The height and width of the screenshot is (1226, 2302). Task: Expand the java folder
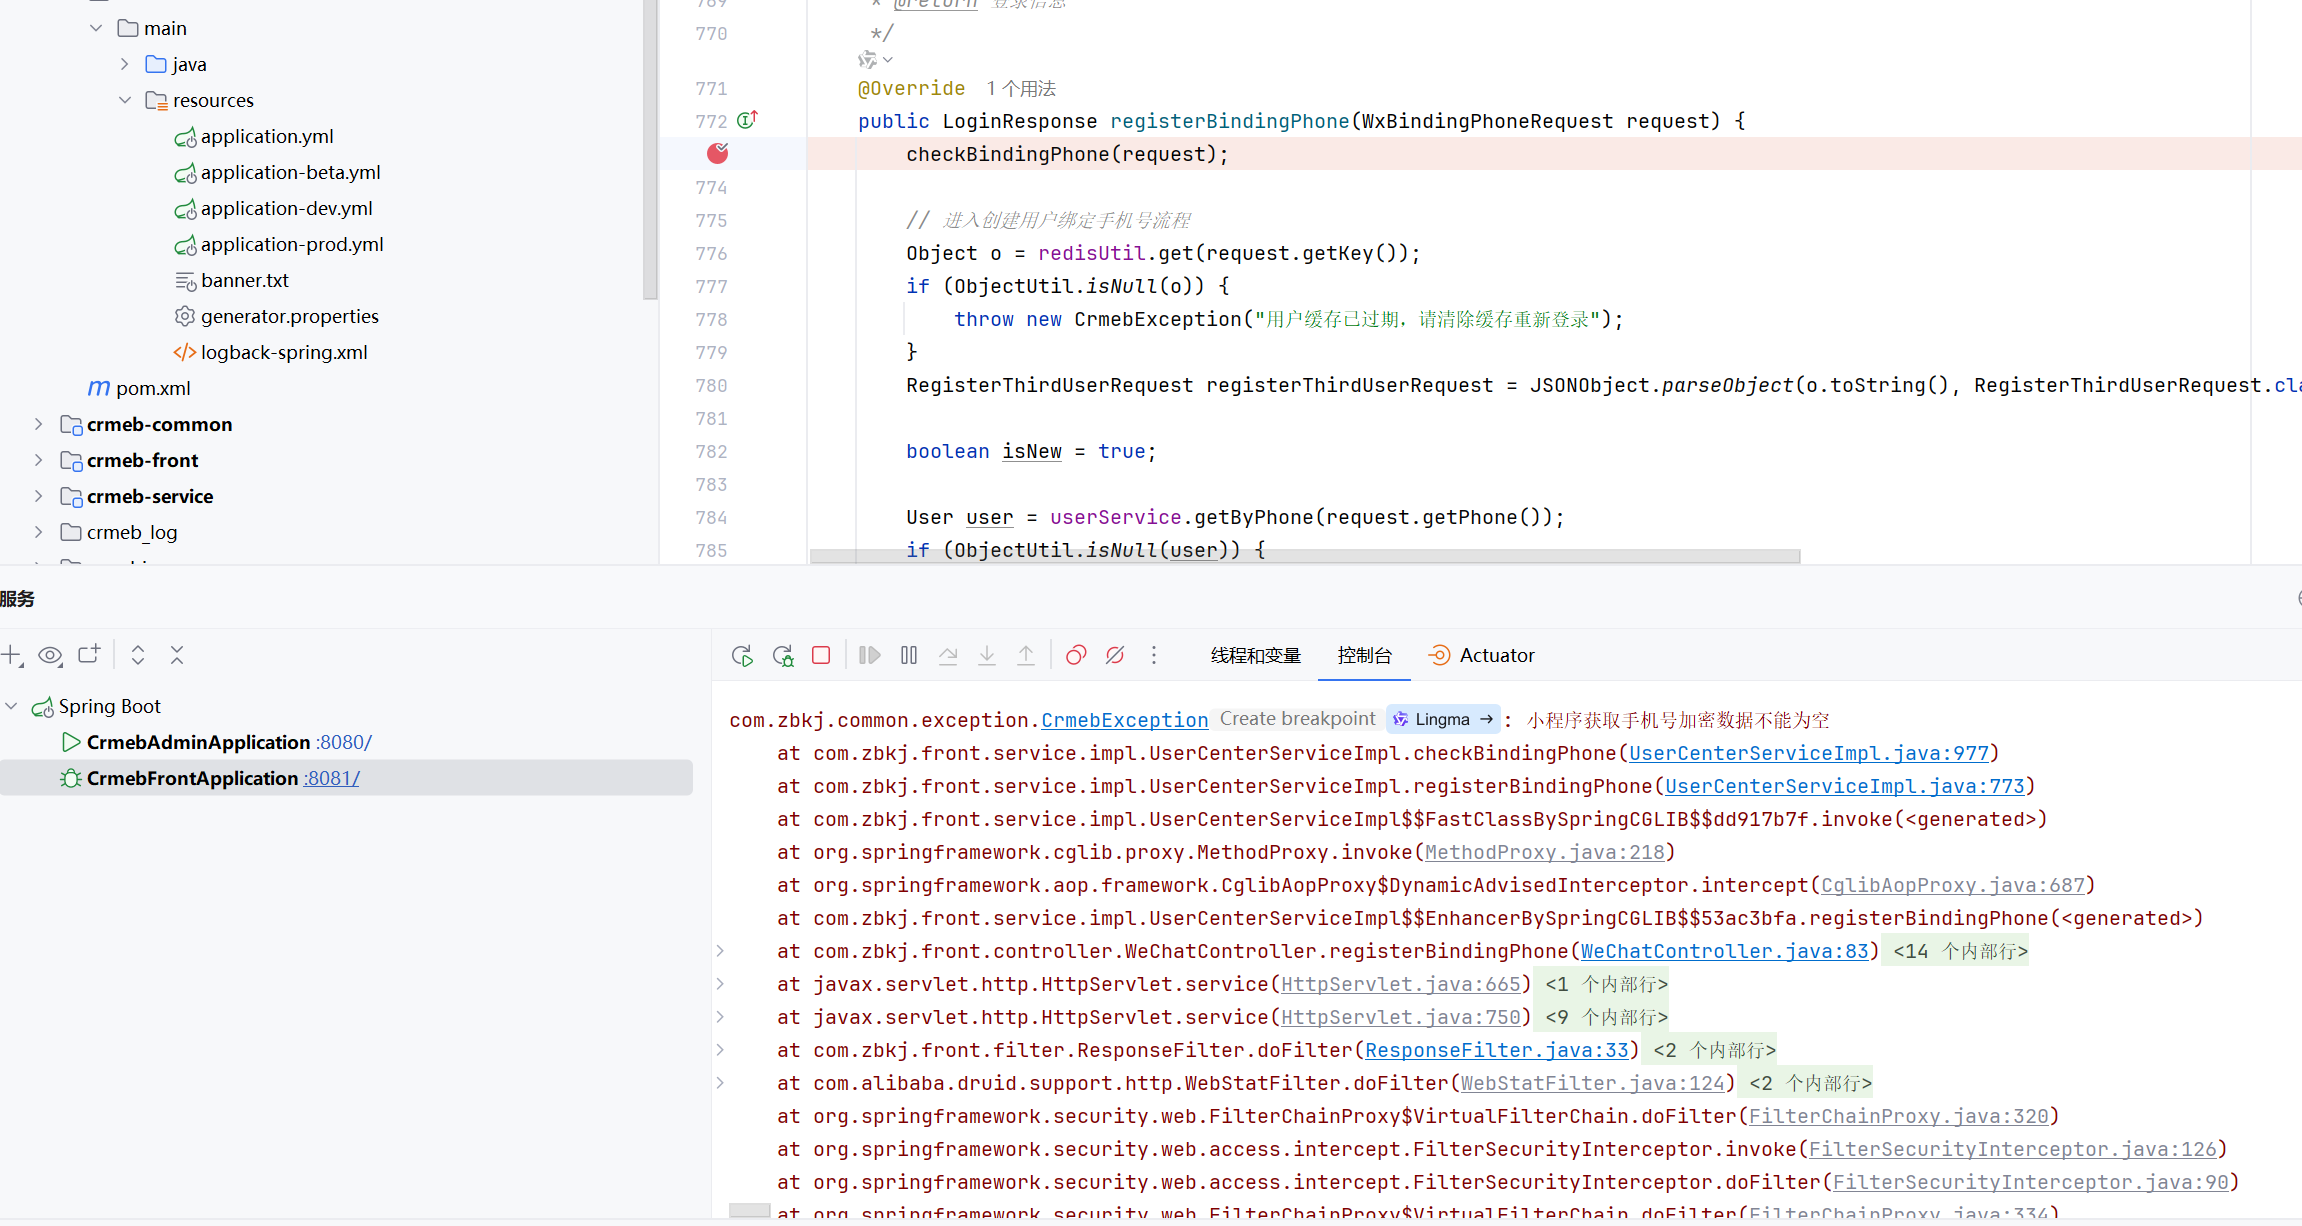point(124,64)
